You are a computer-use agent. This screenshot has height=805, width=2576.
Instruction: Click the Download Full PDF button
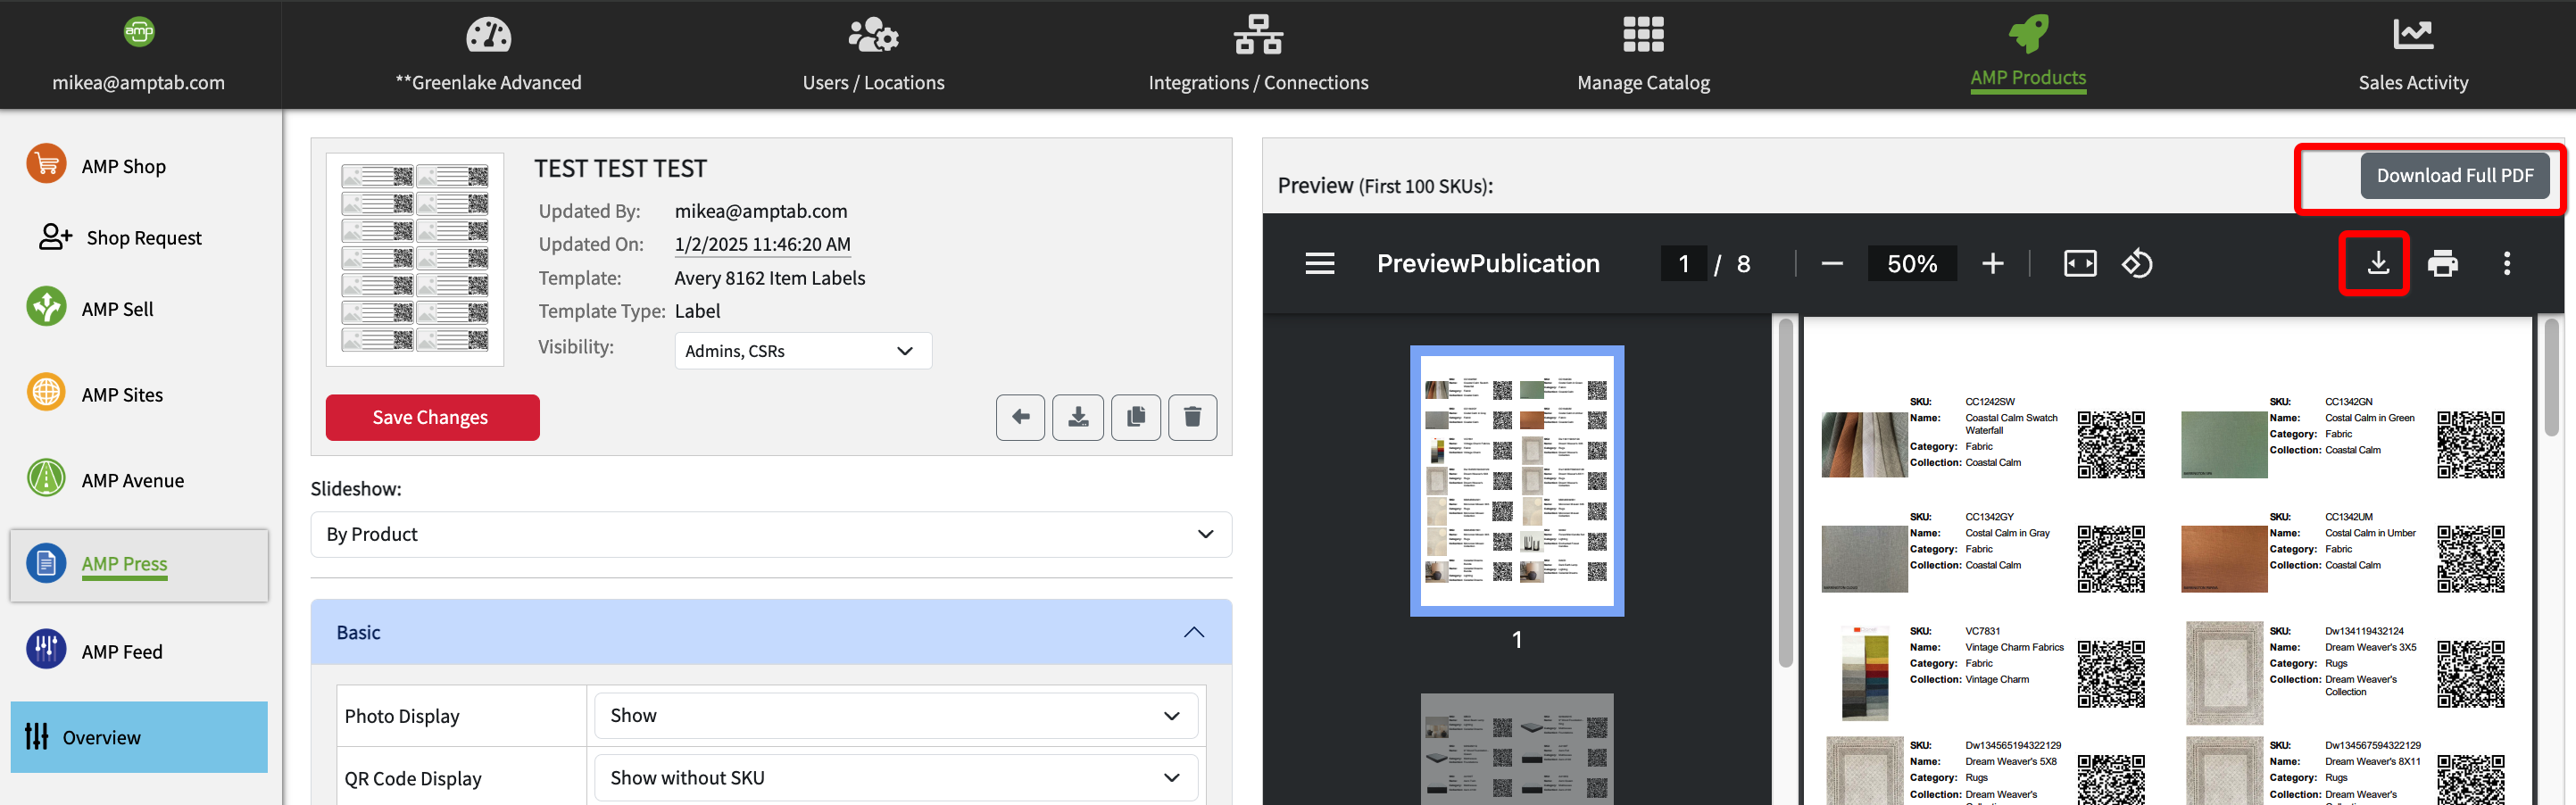[x=2454, y=176]
